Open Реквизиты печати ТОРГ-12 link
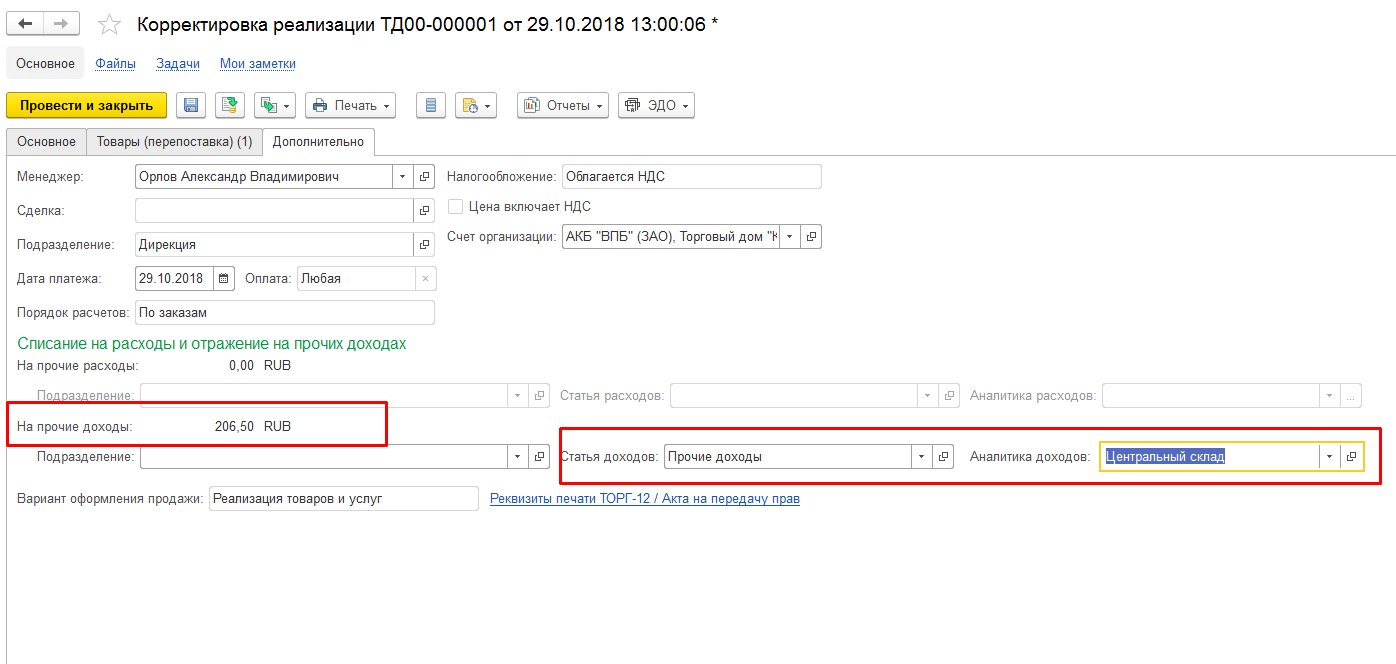The width and height of the screenshot is (1396, 664). pos(645,498)
